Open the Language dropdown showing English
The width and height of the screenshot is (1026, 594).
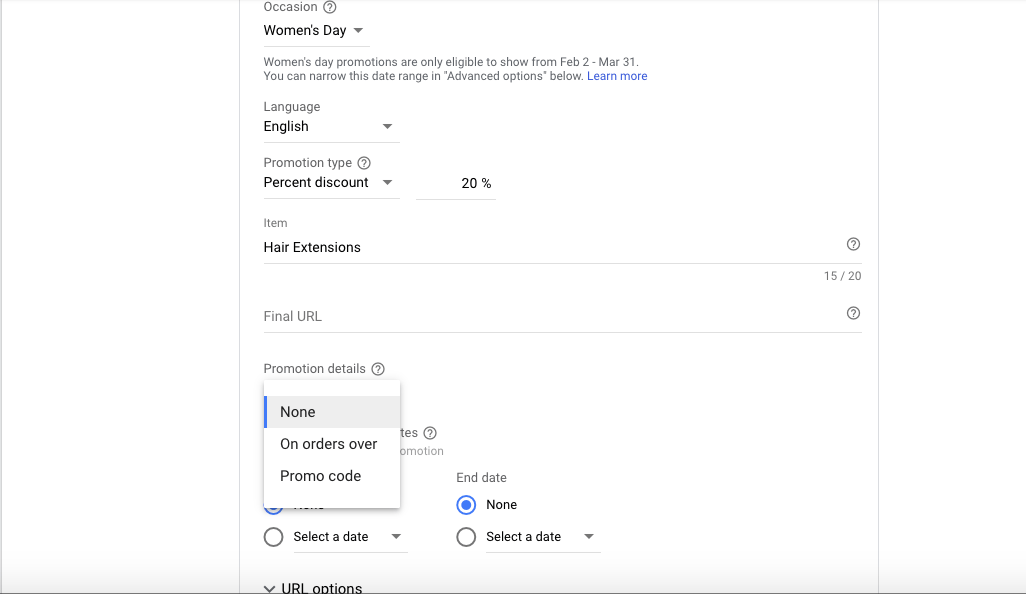(330, 126)
